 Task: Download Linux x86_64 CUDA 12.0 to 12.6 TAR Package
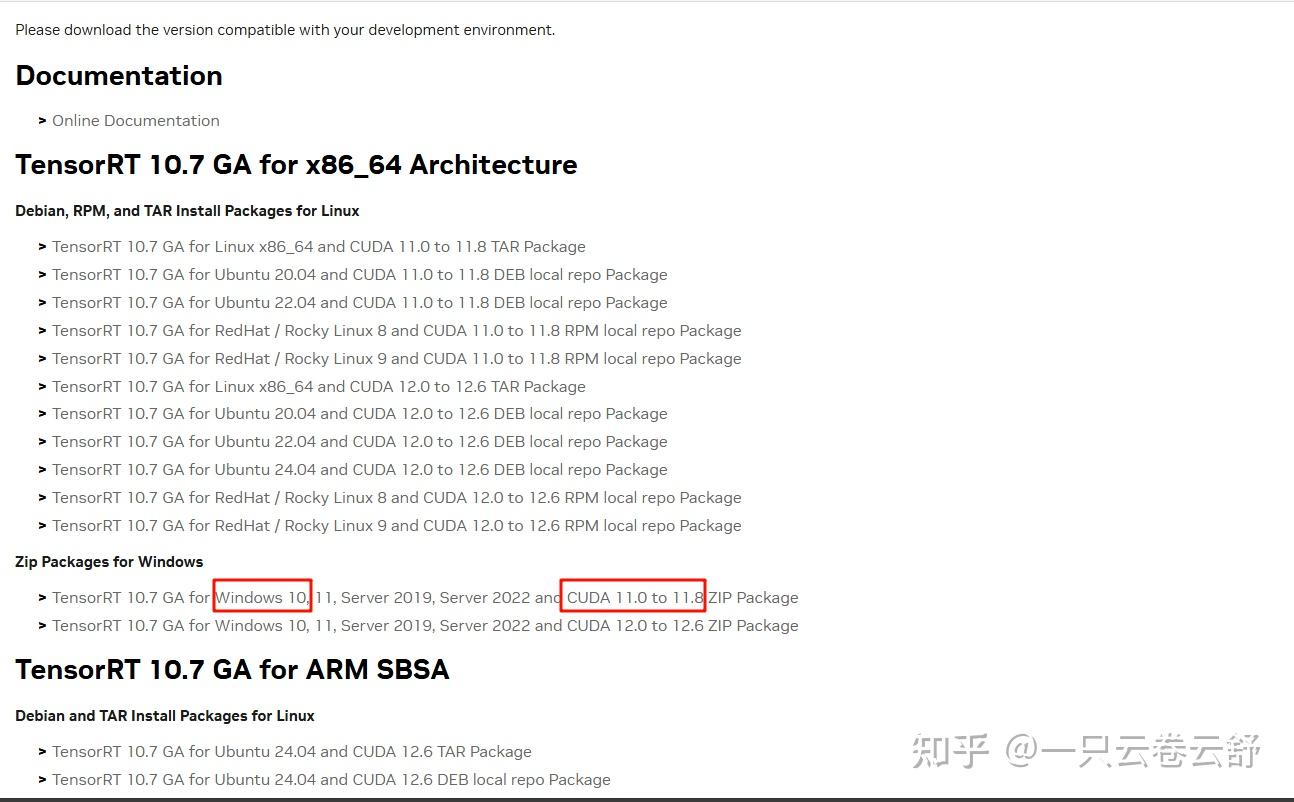[318, 387]
